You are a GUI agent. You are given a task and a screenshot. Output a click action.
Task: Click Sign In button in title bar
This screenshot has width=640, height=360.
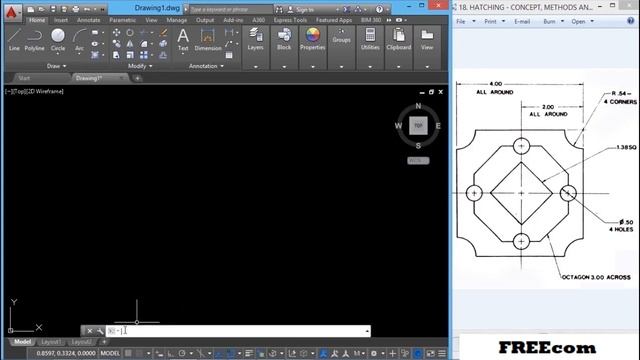point(301,9)
